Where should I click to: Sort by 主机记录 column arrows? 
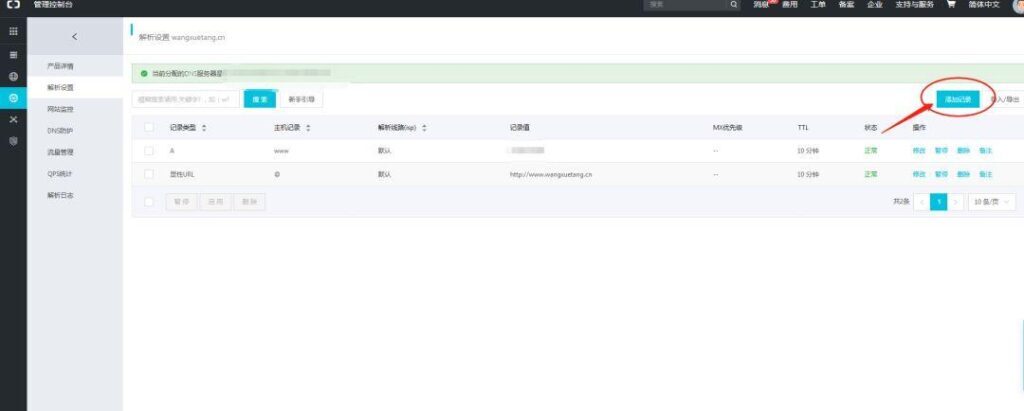pyautogui.click(x=308, y=128)
